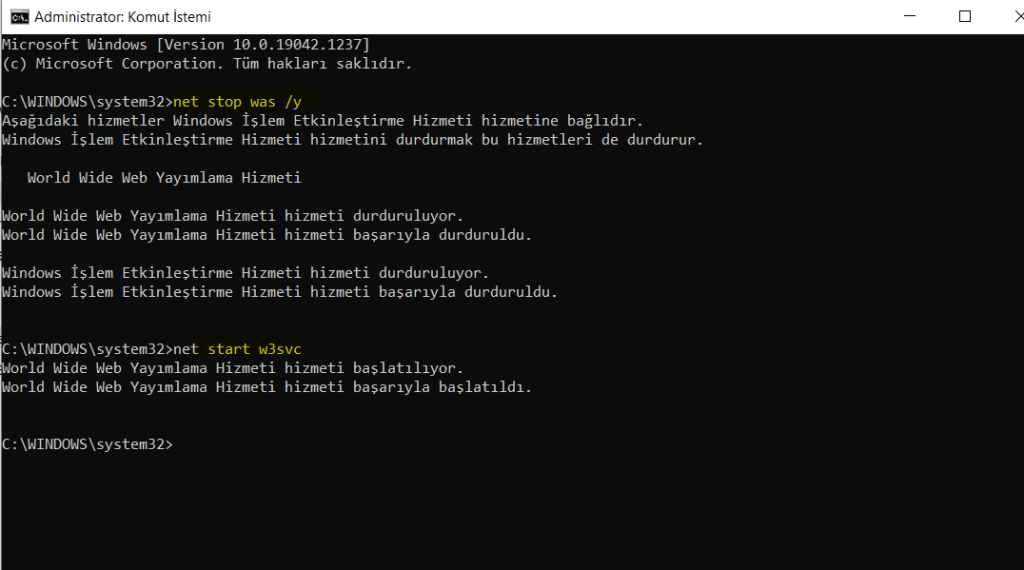Viewport: 1024px width, 570px height.
Task: Click the Command Prompt icon in title bar
Action: tap(18, 17)
